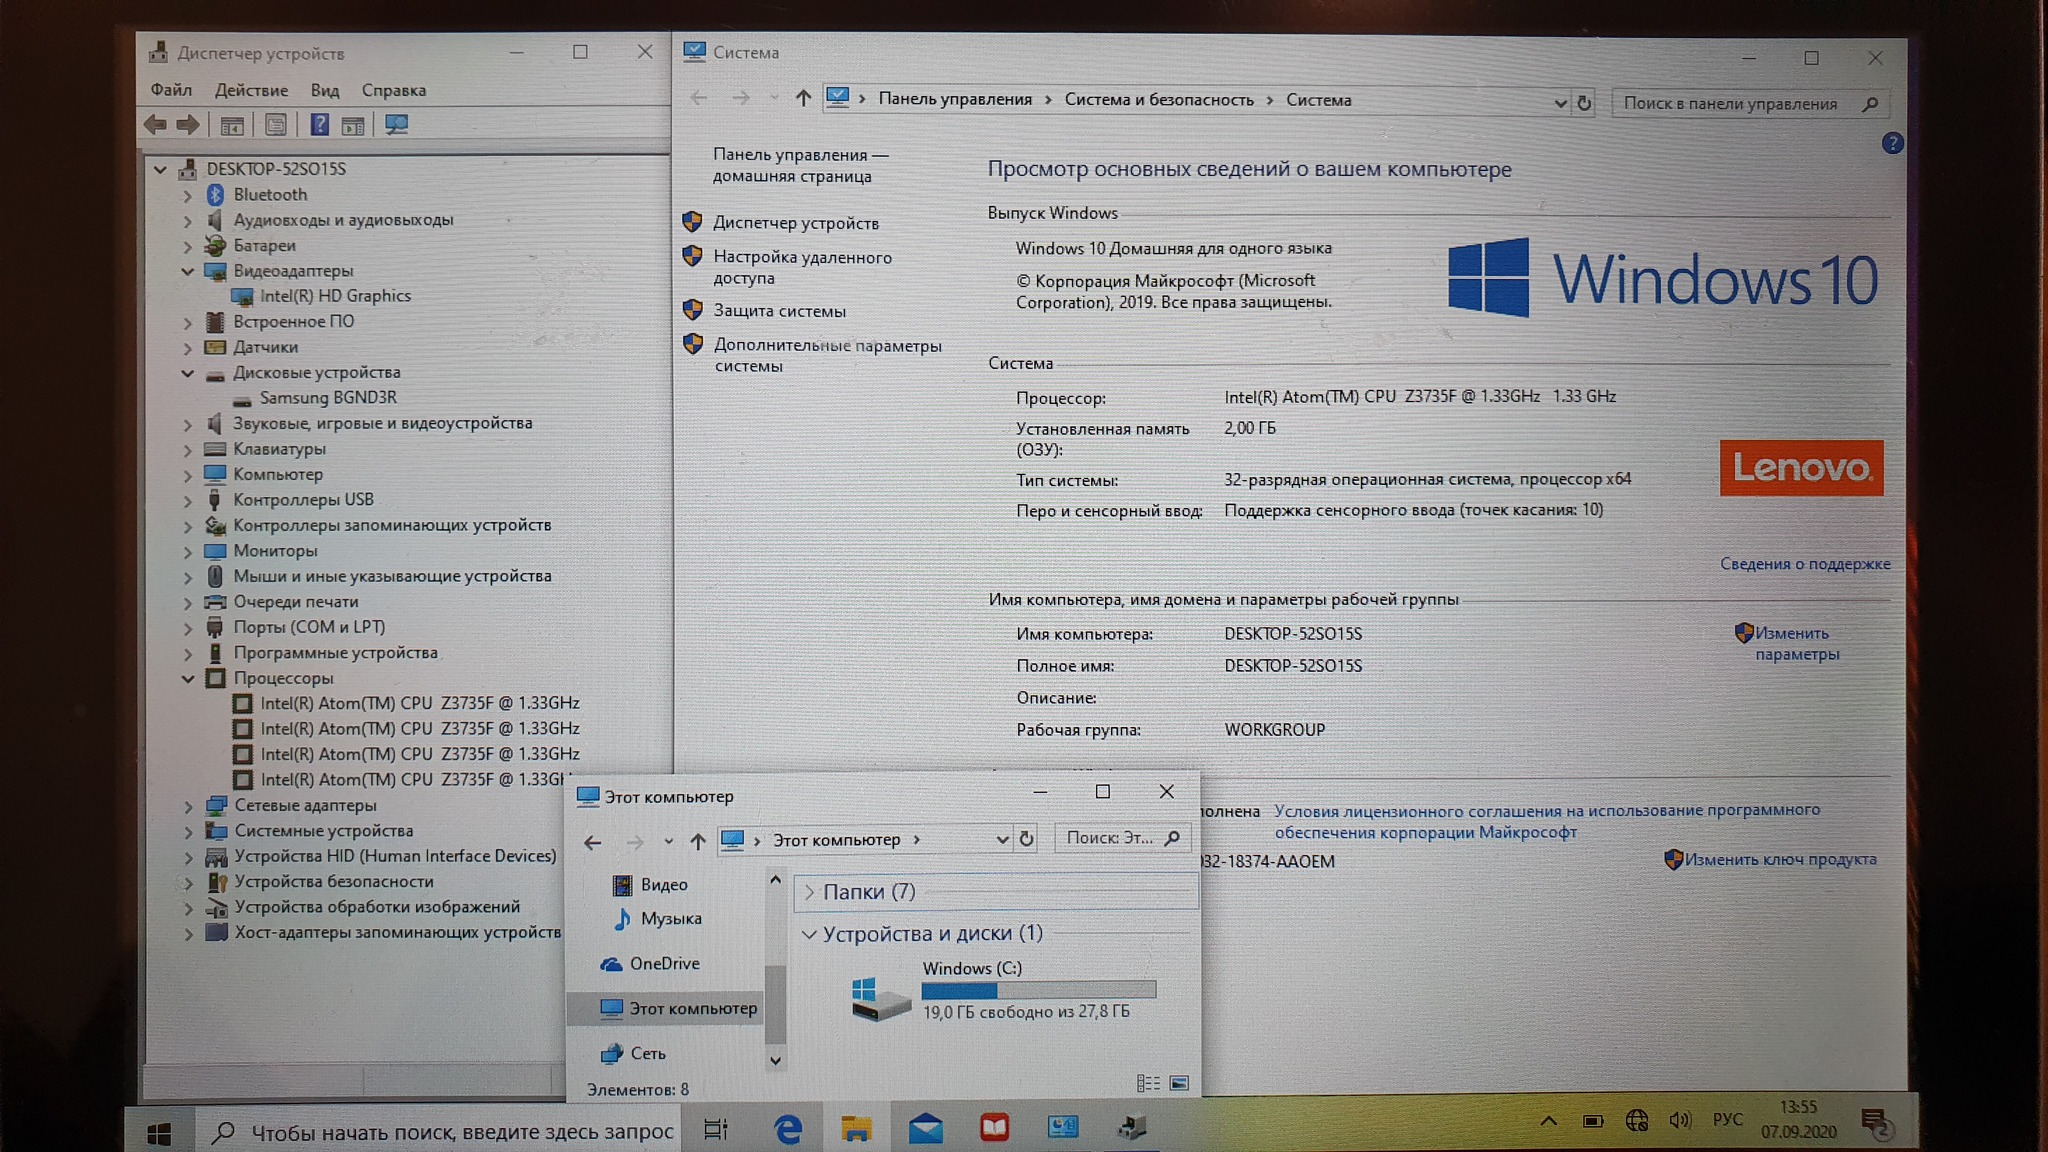
Task: Open the Вид menu in Device Manager
Action: pyautogui.click(x=324, y=90)
